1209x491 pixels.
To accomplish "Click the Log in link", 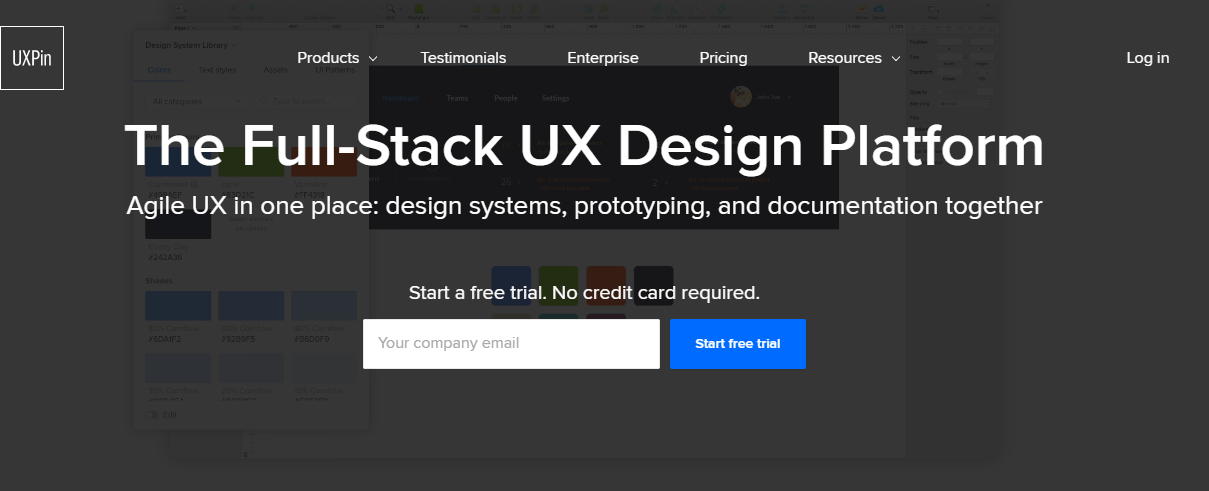I will (1147, 58).
